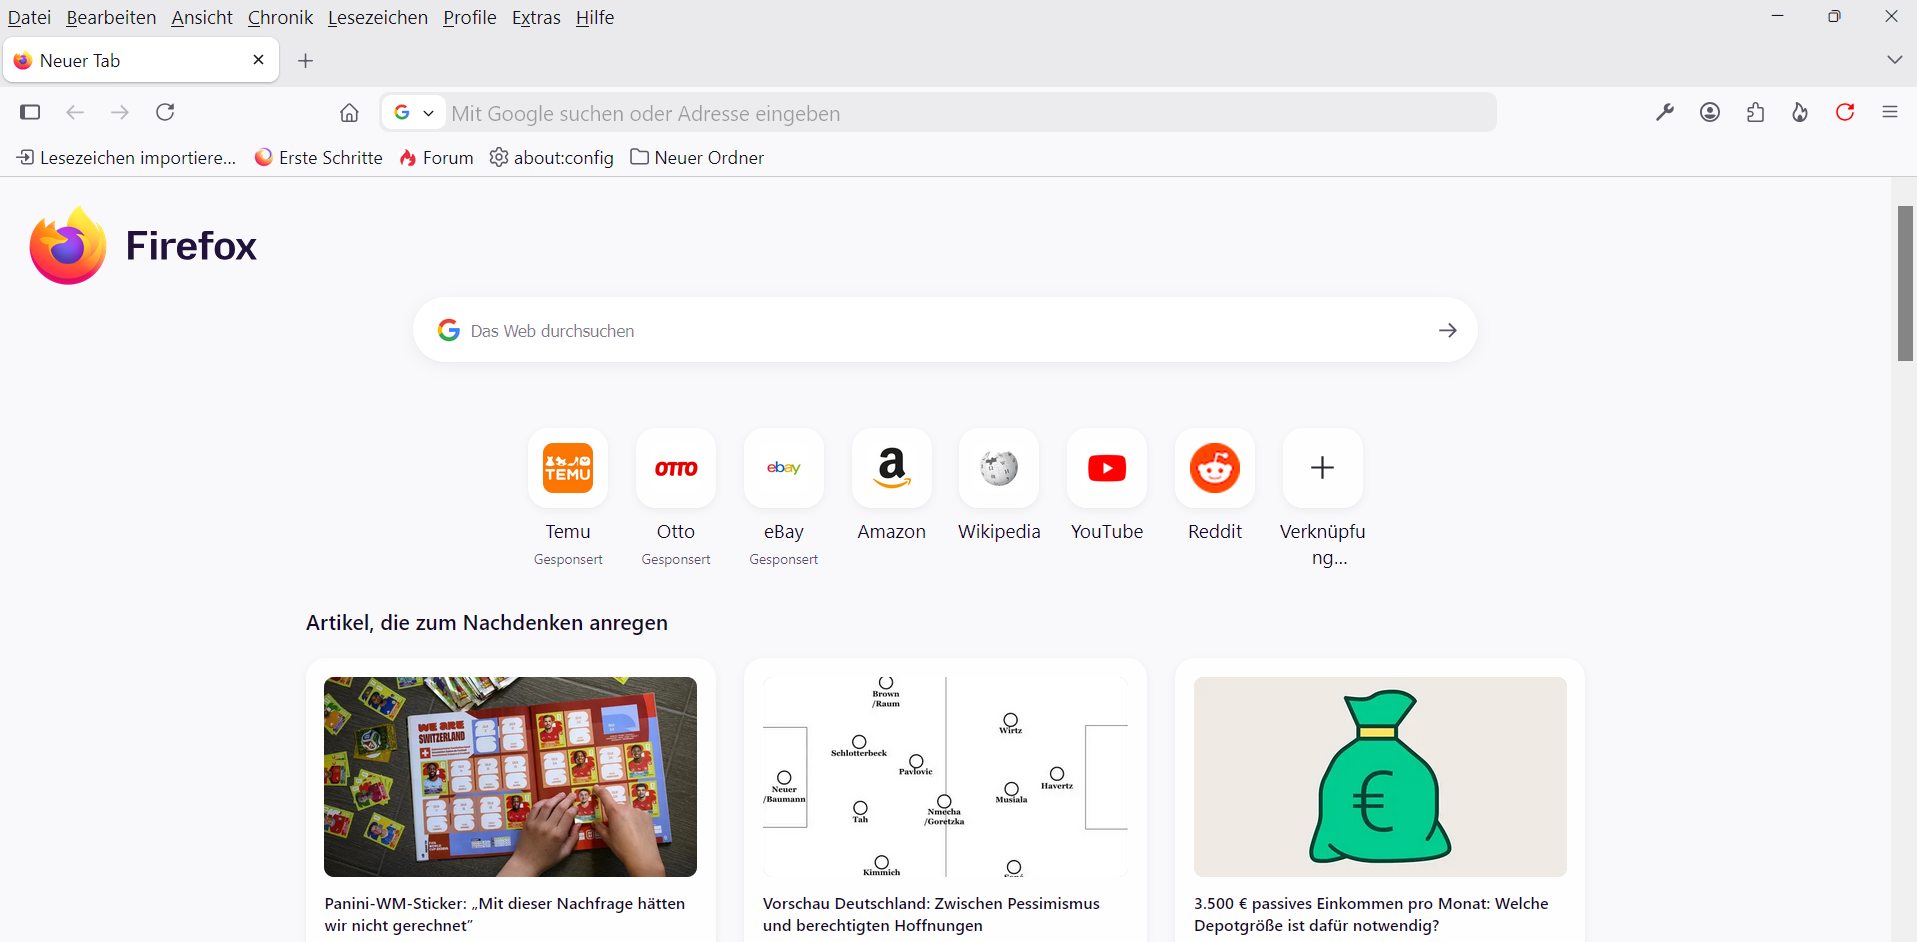Submit web search with arrow button
1917x942 pixels.
(x=1447, y=330)
